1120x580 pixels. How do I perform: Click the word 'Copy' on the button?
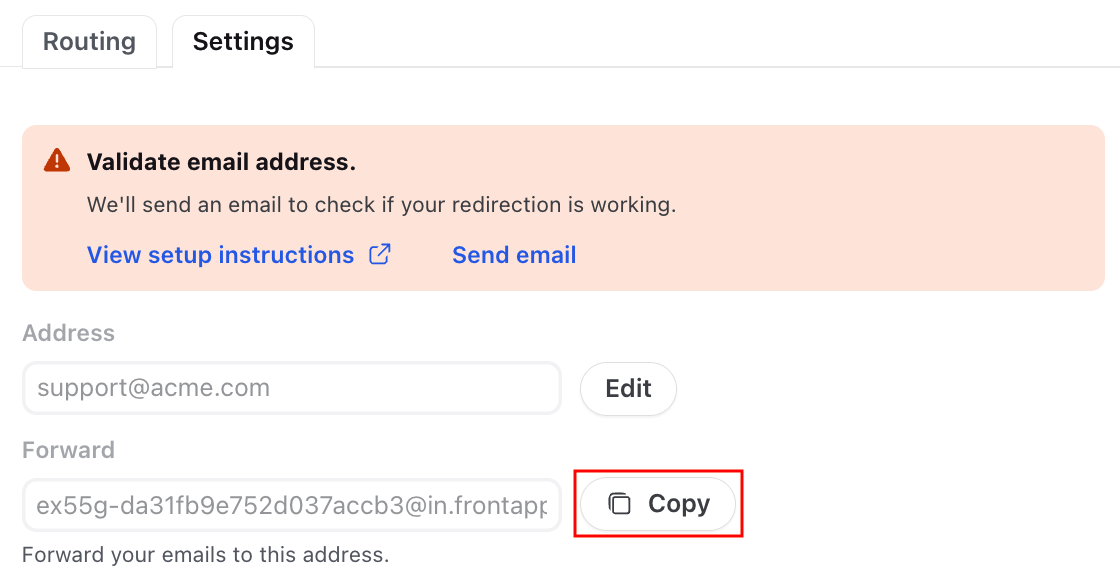click(x=679, y=504)
